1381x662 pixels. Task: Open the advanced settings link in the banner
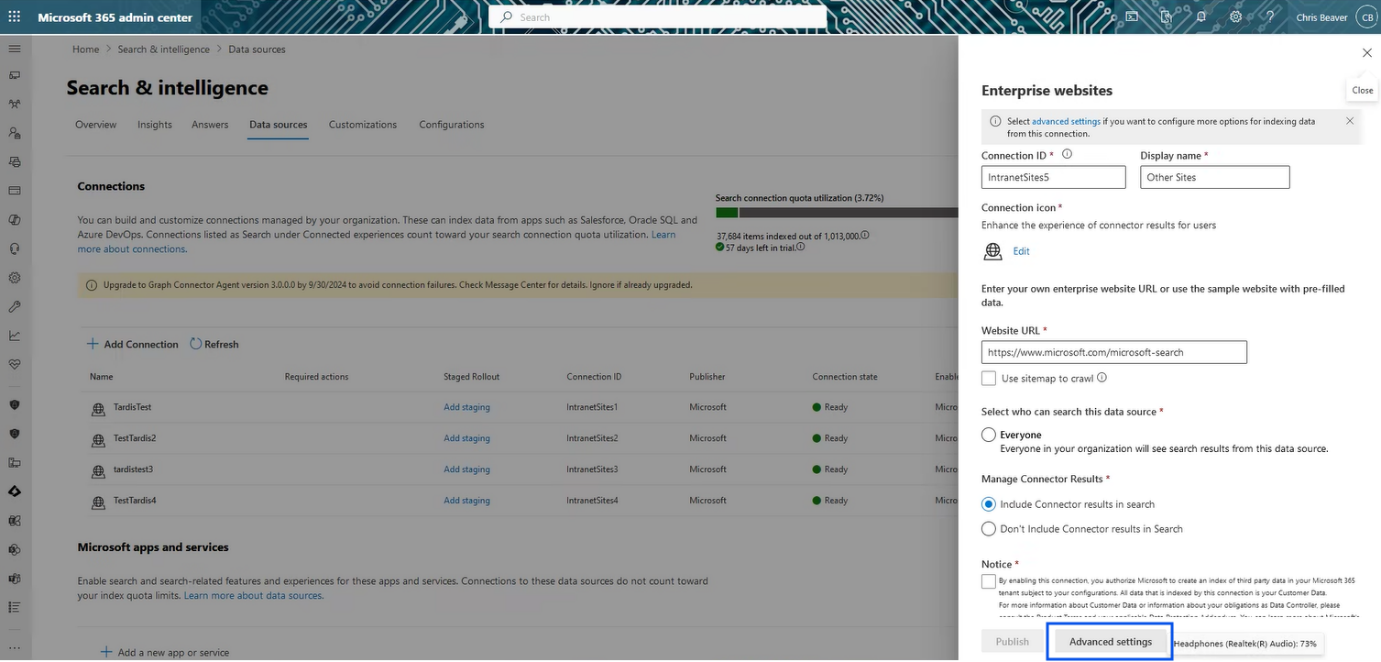tap(1066, 121)
